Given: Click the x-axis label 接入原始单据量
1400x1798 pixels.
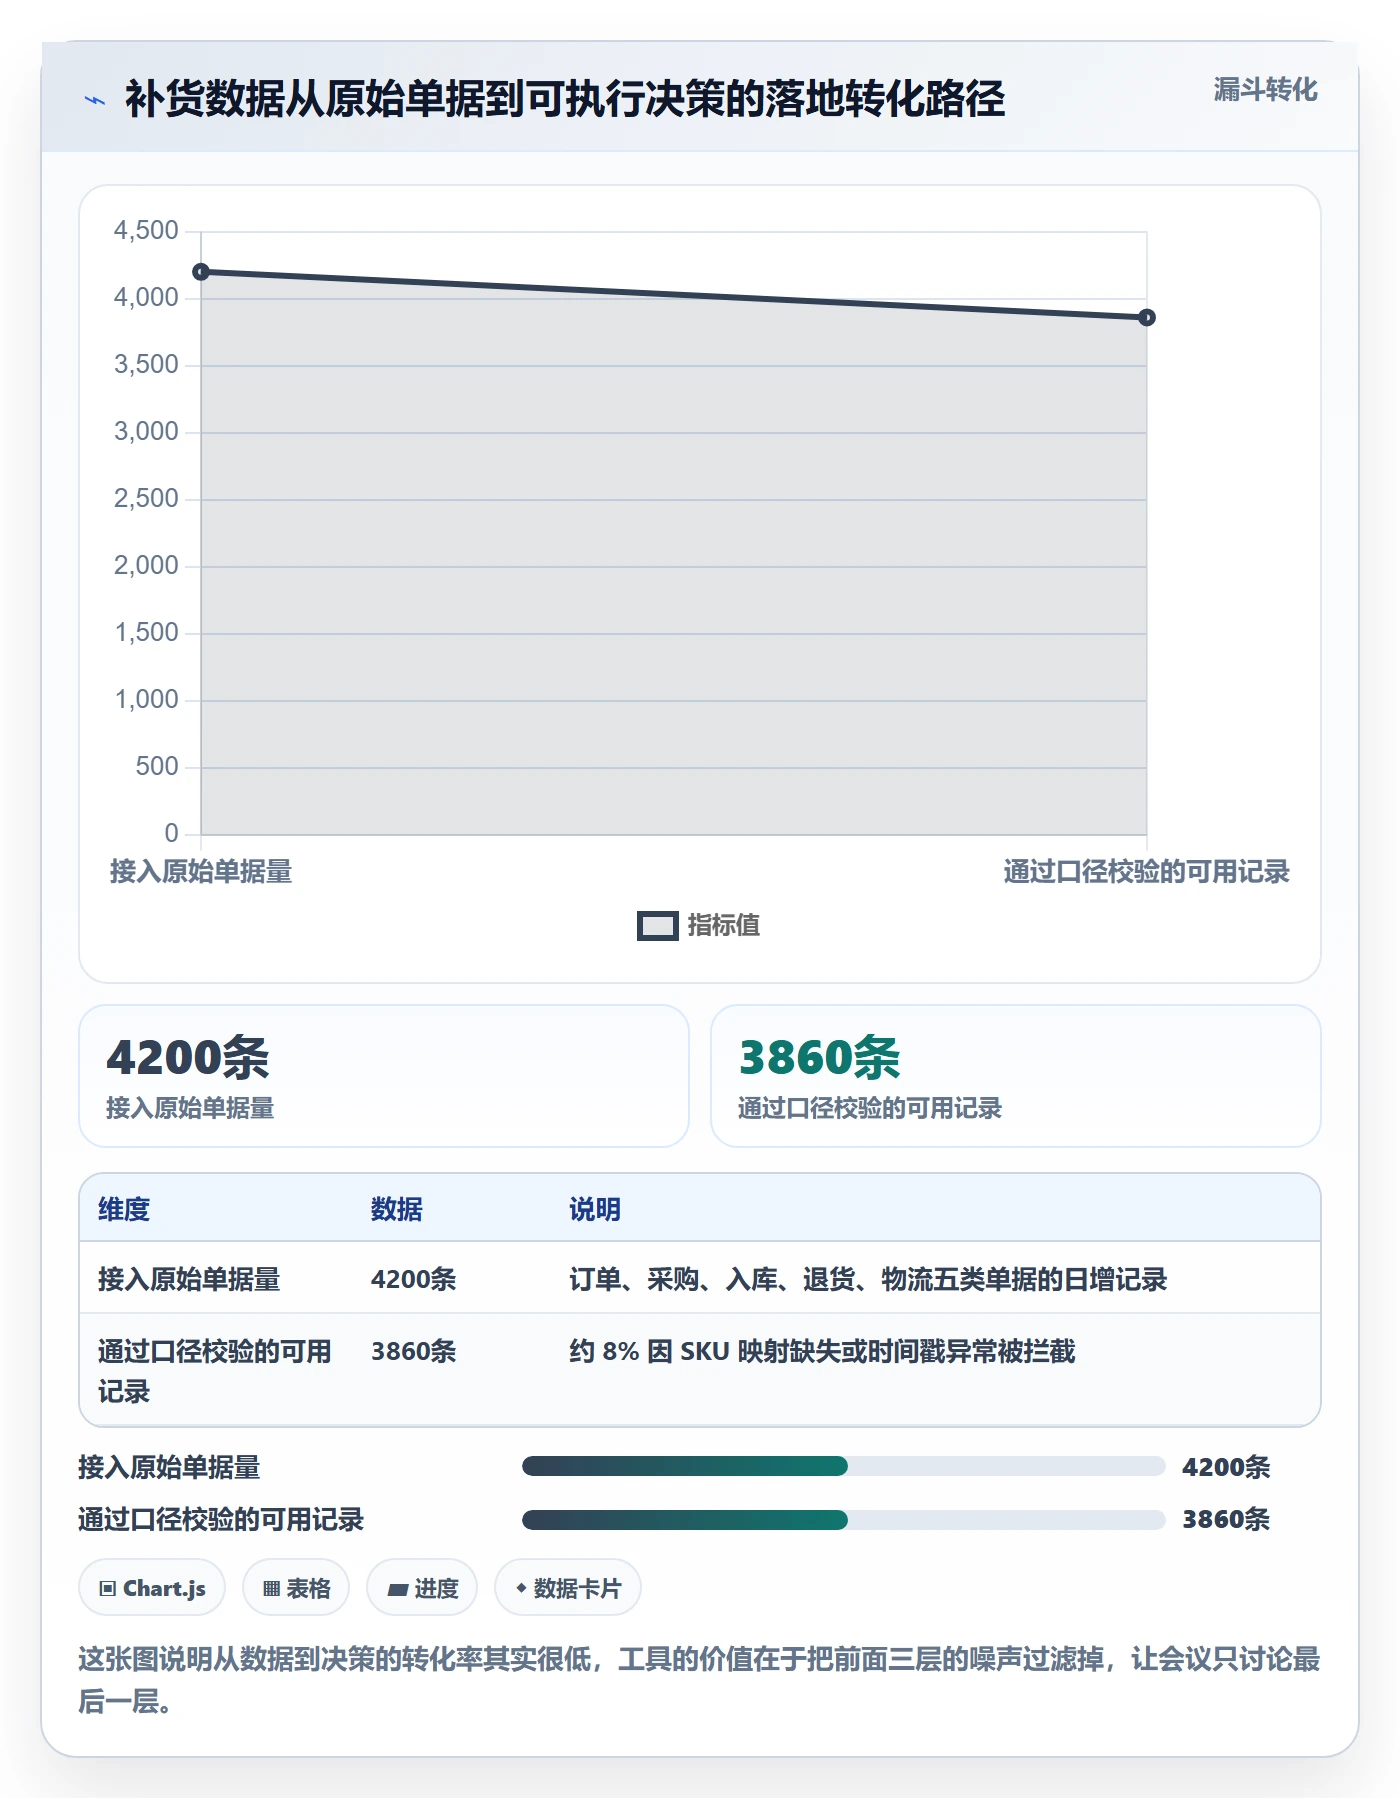Looking at the screenshot, I should click(x=201, y=872).
